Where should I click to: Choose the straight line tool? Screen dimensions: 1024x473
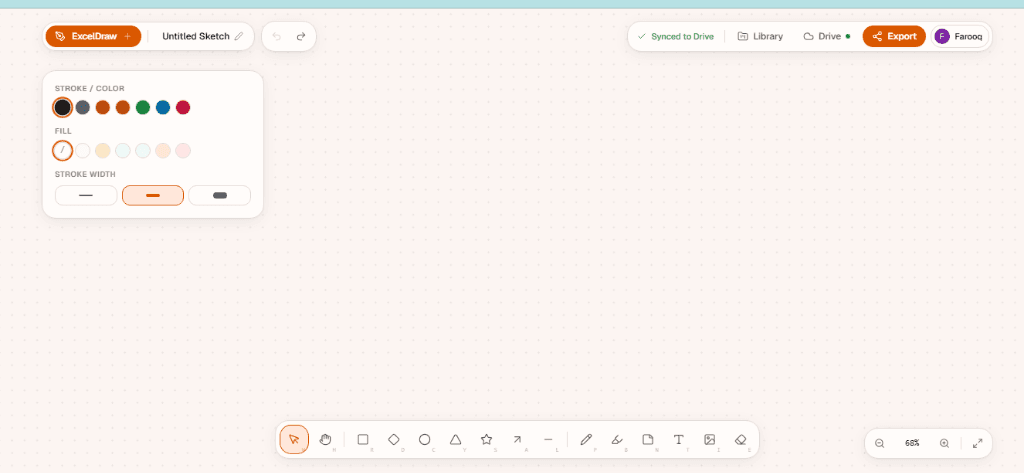tap(548, 440)
